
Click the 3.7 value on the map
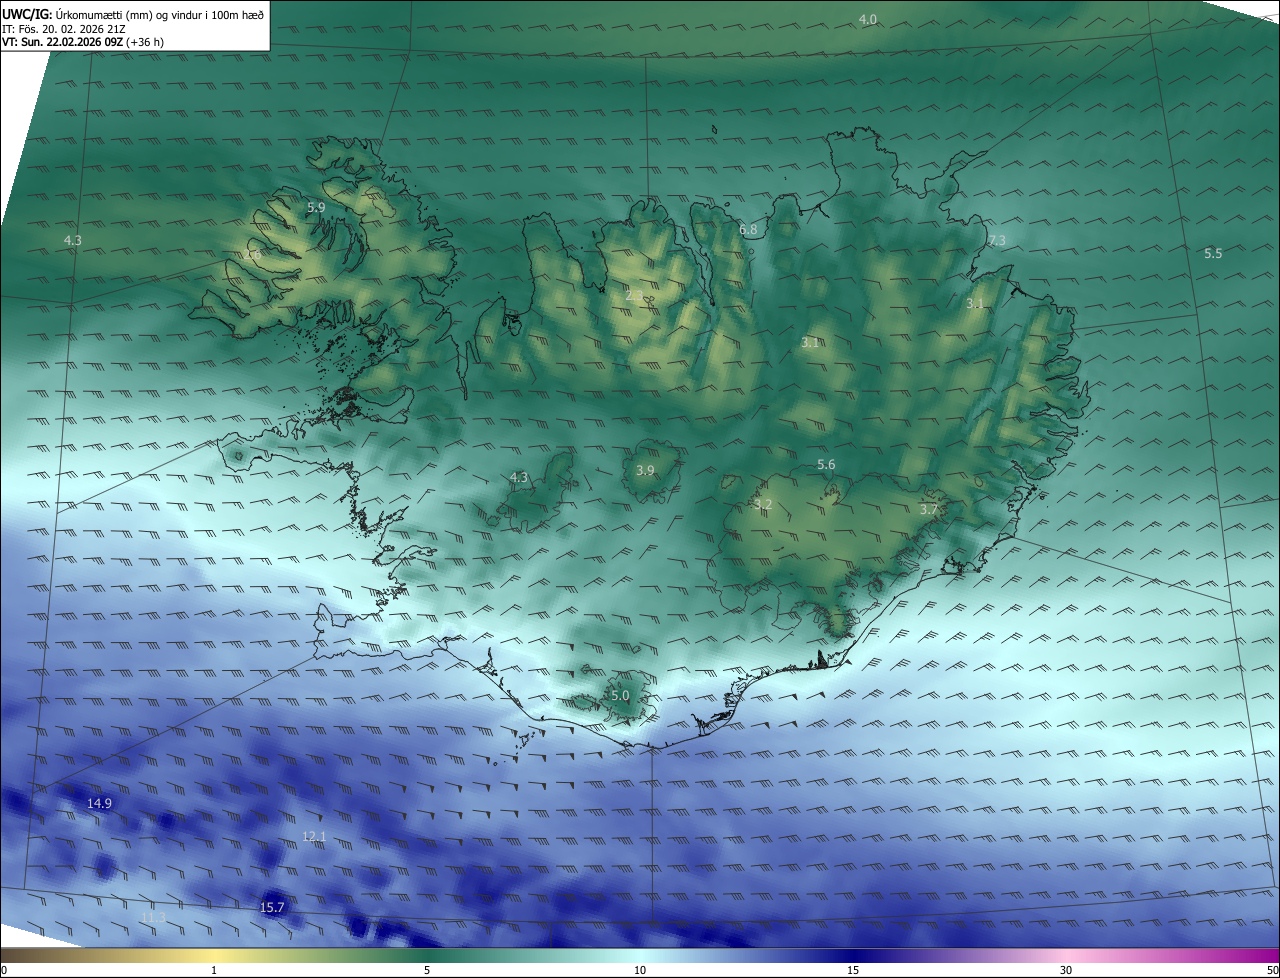point(929,509)
